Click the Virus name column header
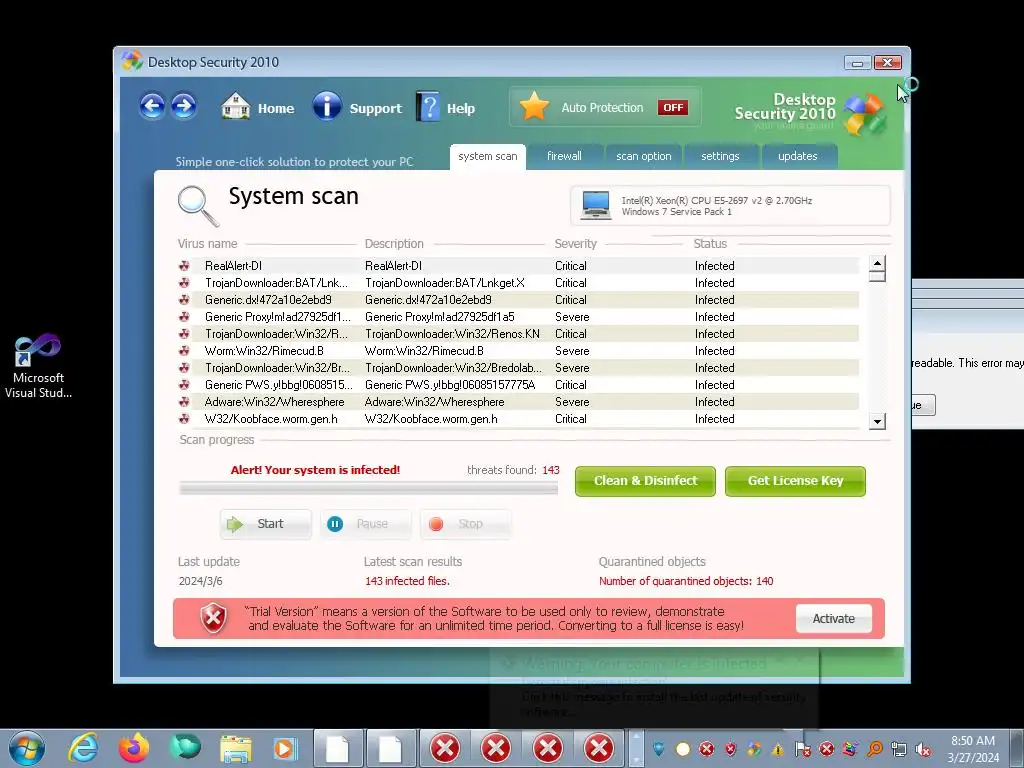The width and height of the screenshot is (1024, 768). [x=208, y=244]
